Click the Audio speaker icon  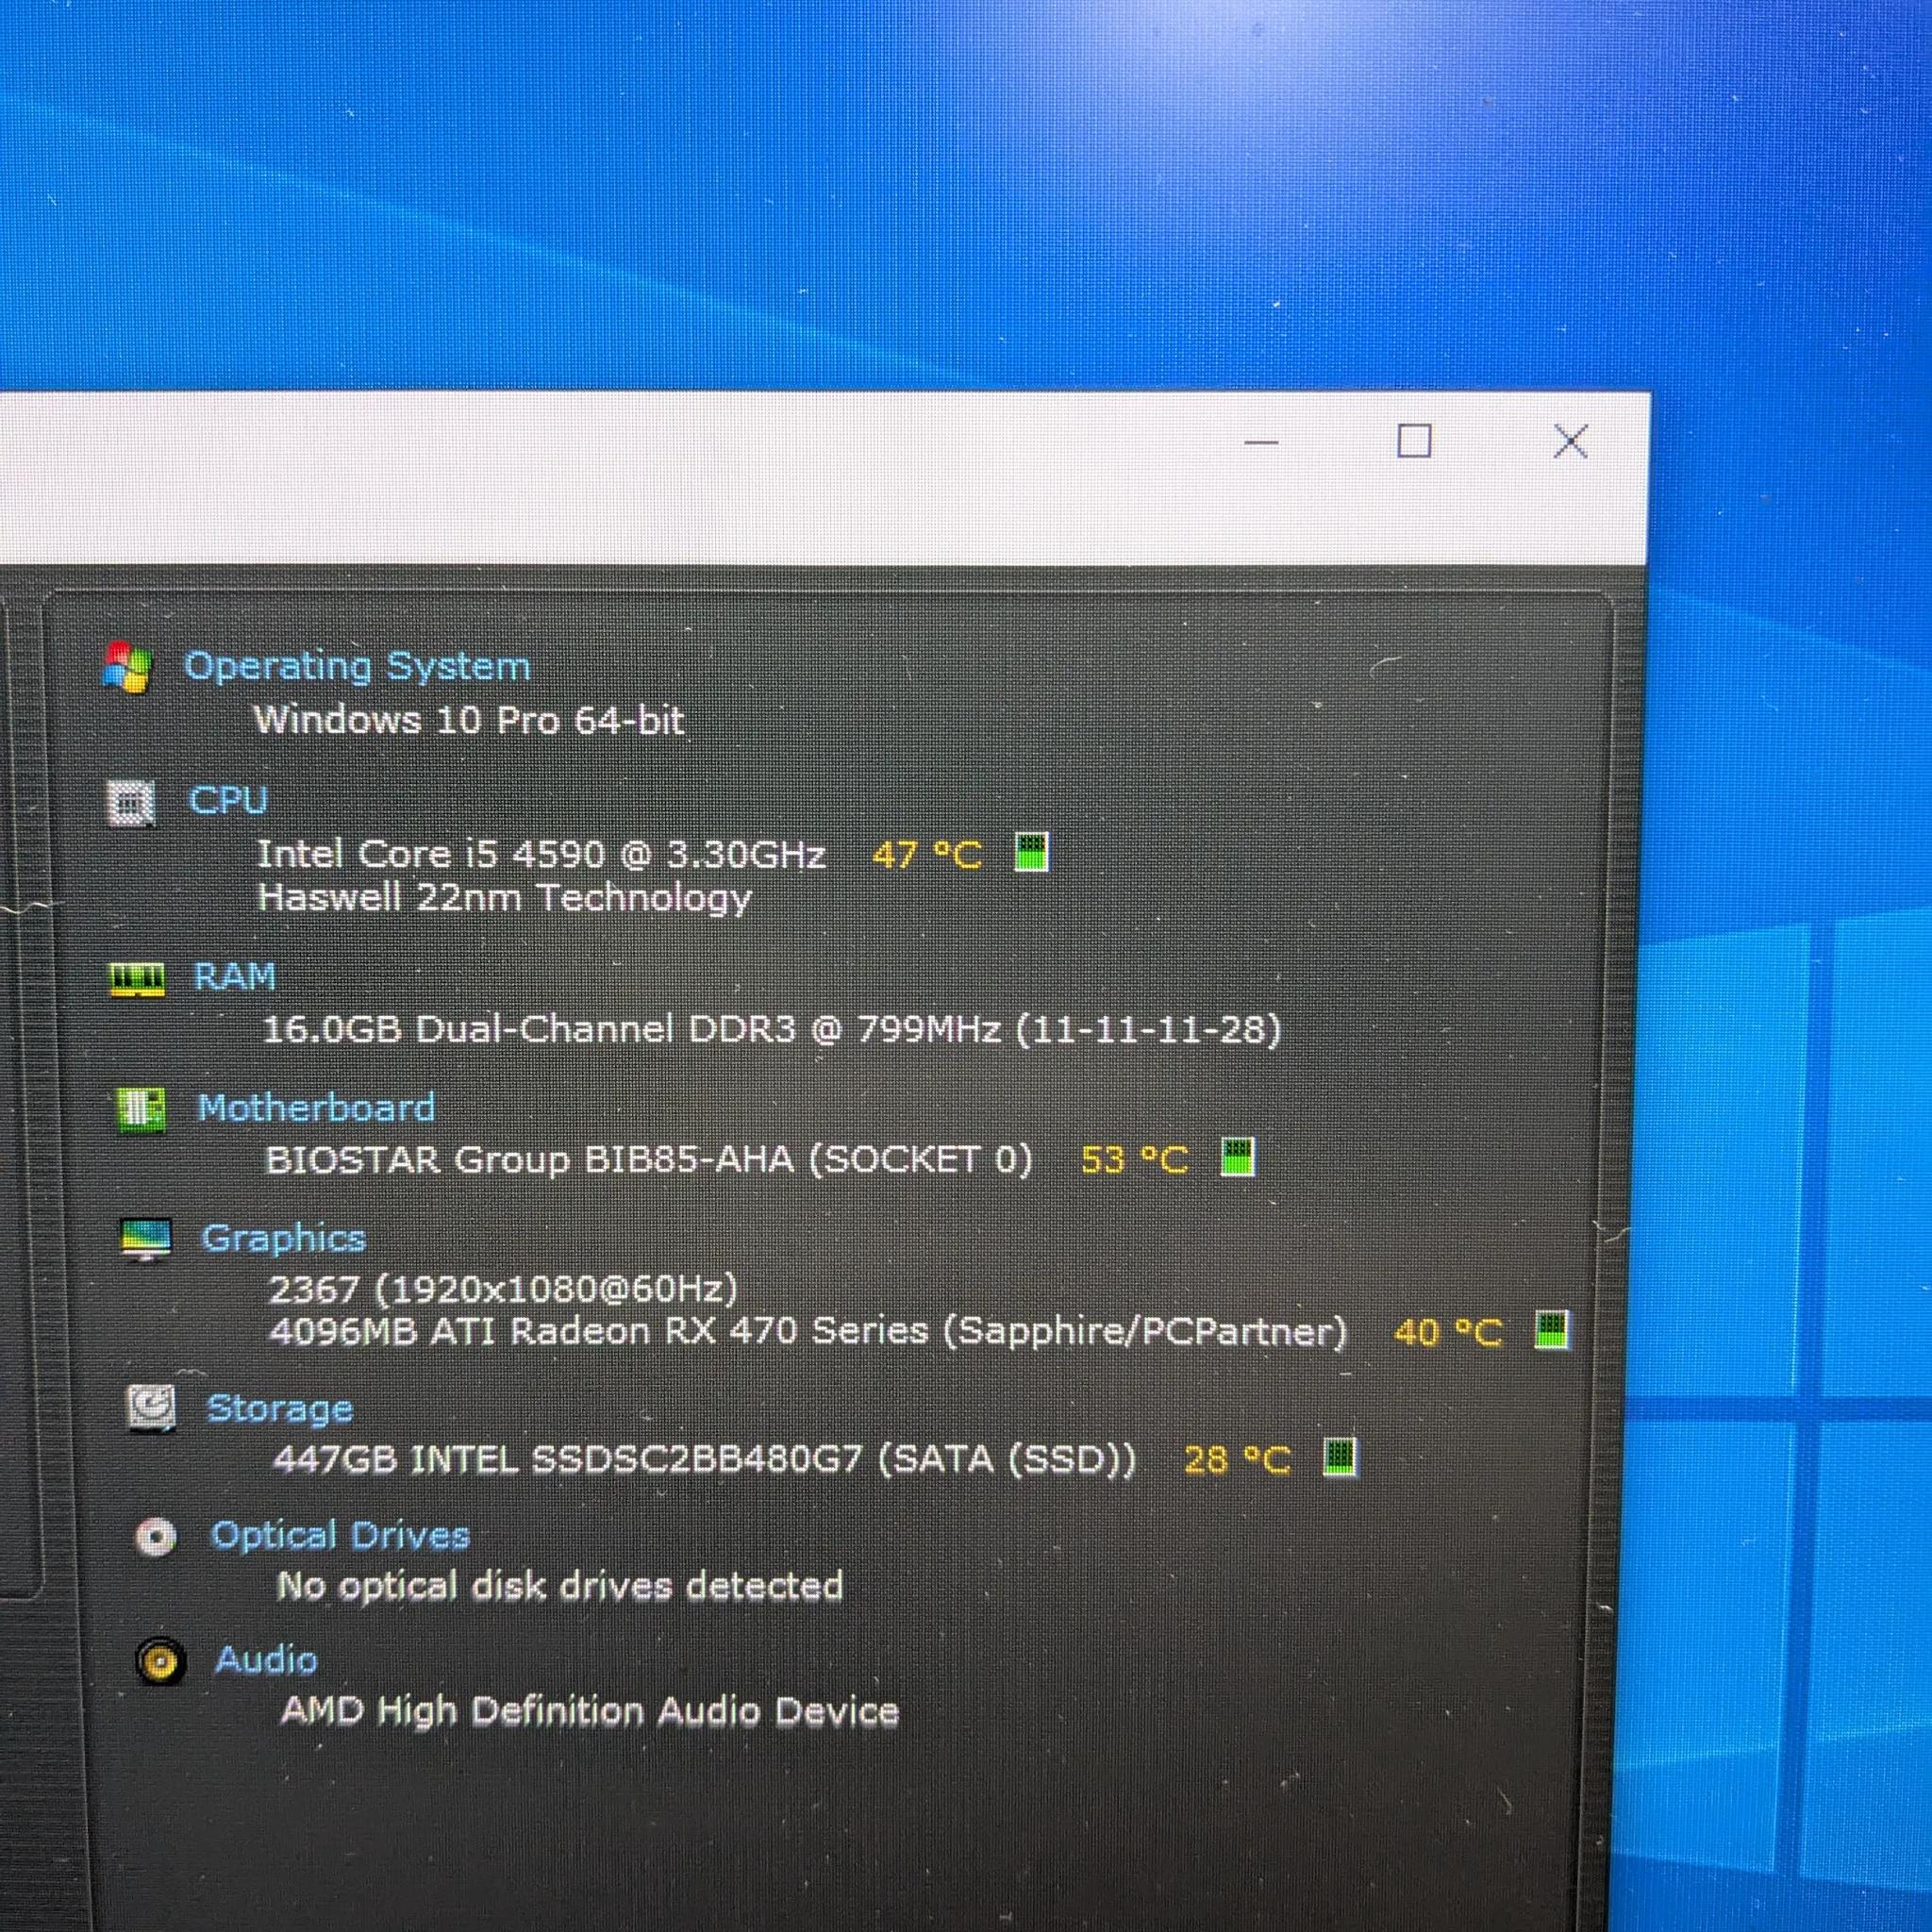pos(160,1662)
